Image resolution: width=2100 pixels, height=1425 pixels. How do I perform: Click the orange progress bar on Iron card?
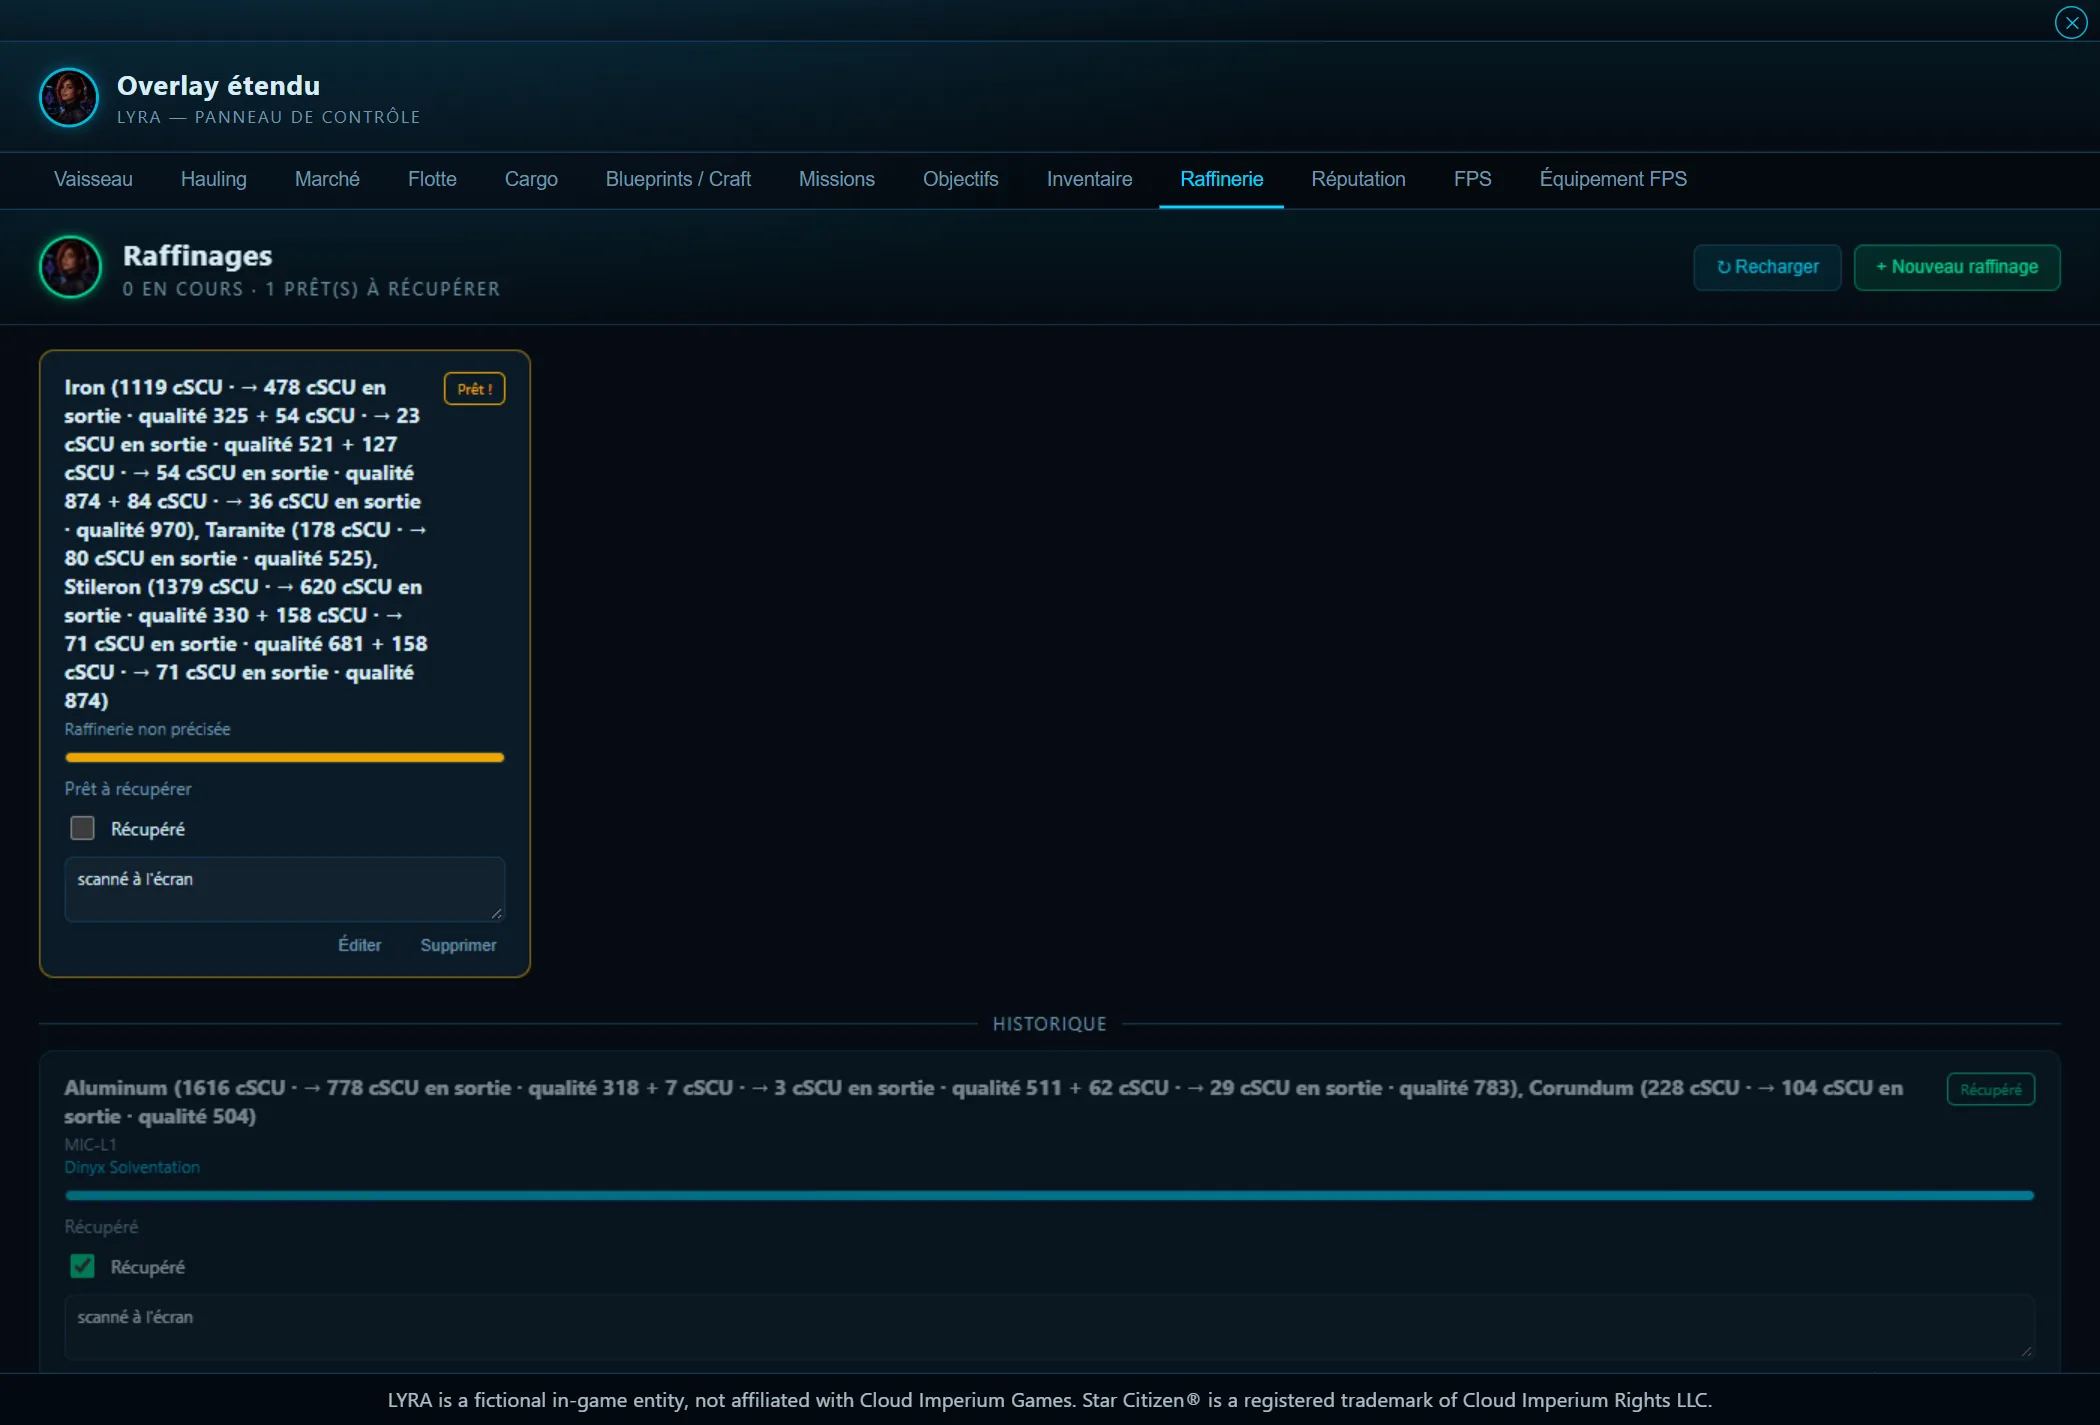tap(284, 758)
